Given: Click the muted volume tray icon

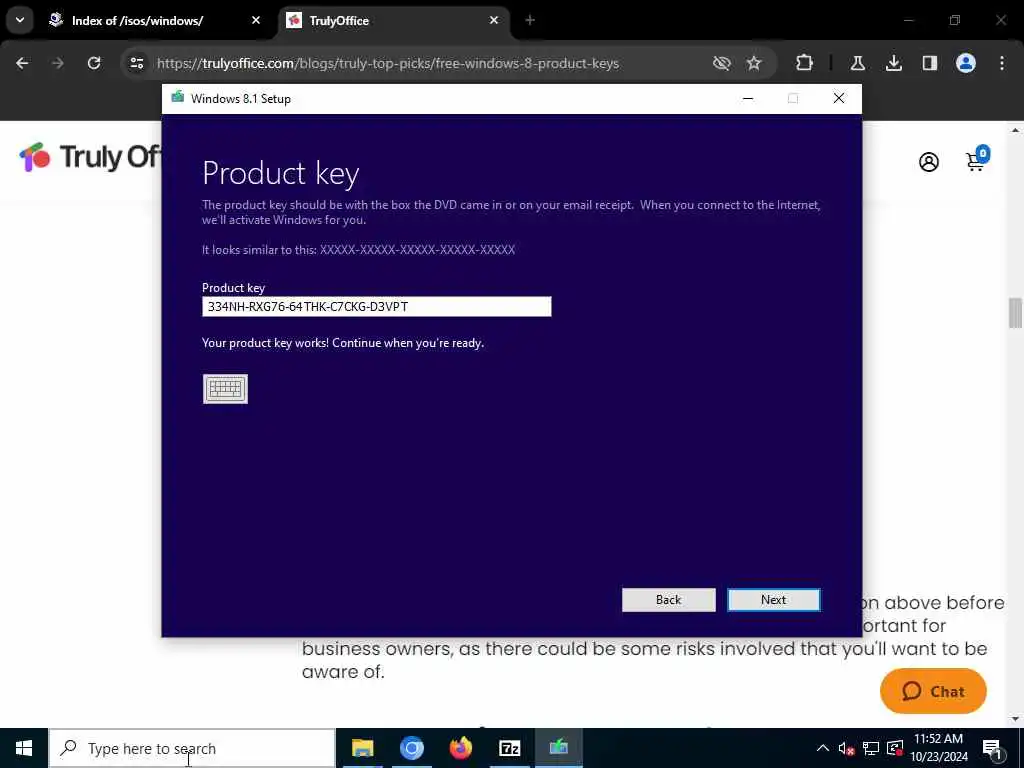Looking at the screenshot, I should [846, 749].
